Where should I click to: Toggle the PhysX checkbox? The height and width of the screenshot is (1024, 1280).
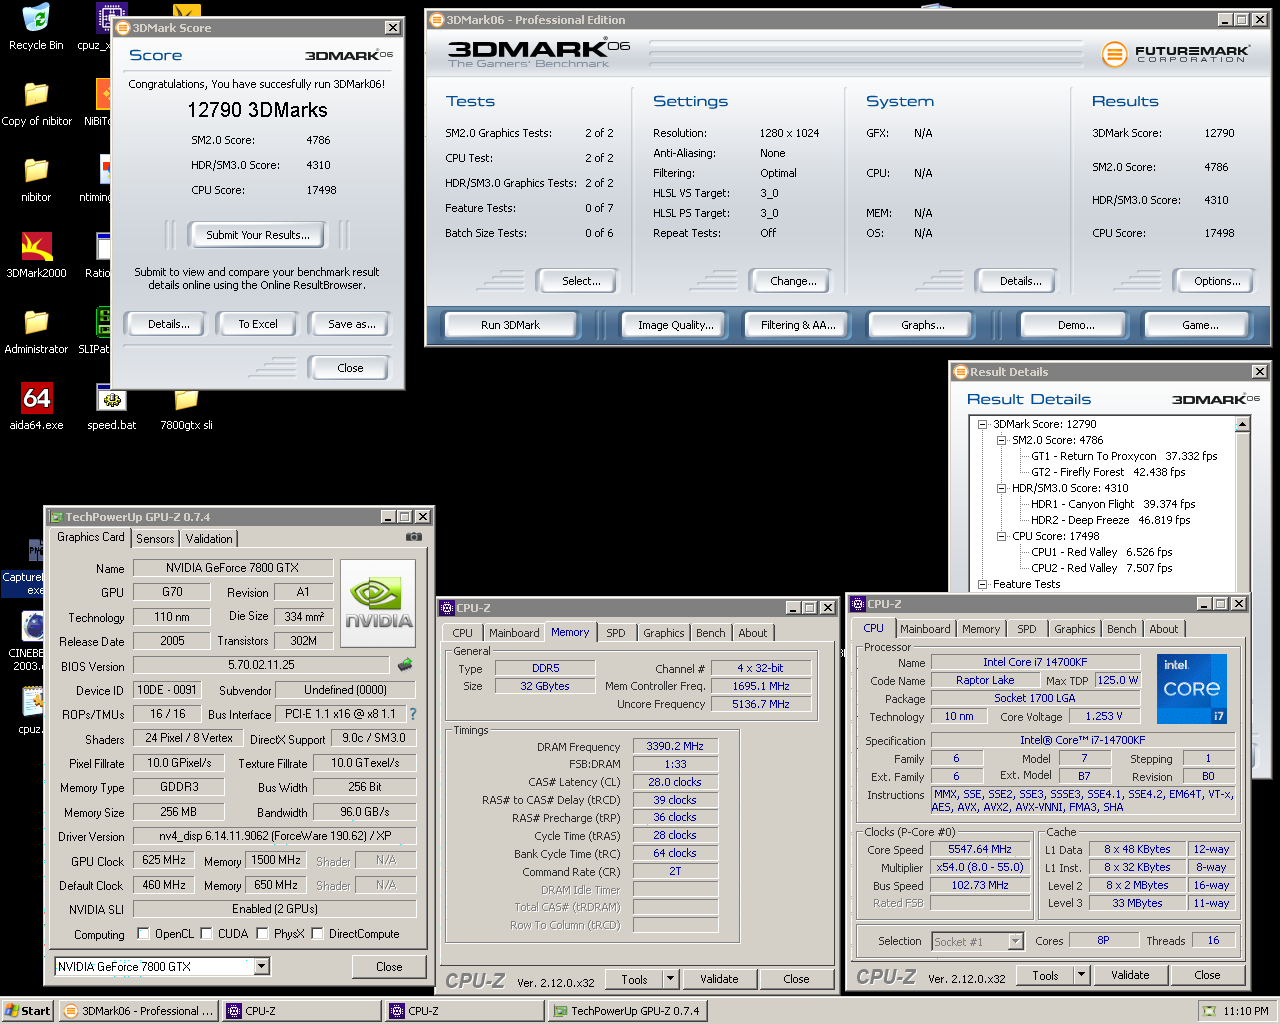point(262,934)
